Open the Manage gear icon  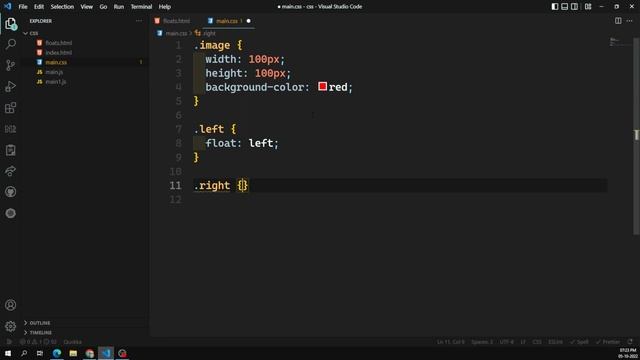[x=11, y=326]
